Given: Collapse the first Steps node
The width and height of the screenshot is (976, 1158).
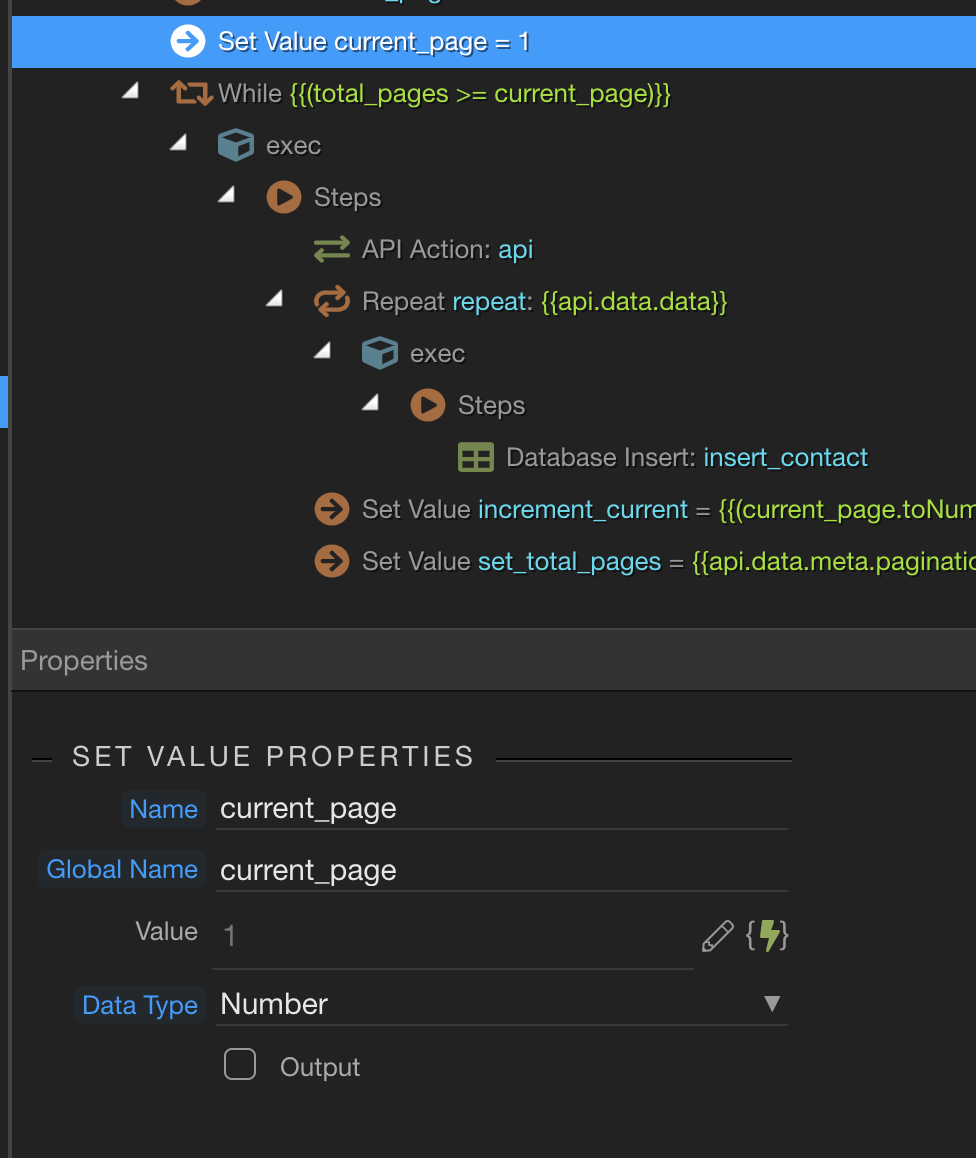Looking at the screenshot, I should [x=226, y=196].
